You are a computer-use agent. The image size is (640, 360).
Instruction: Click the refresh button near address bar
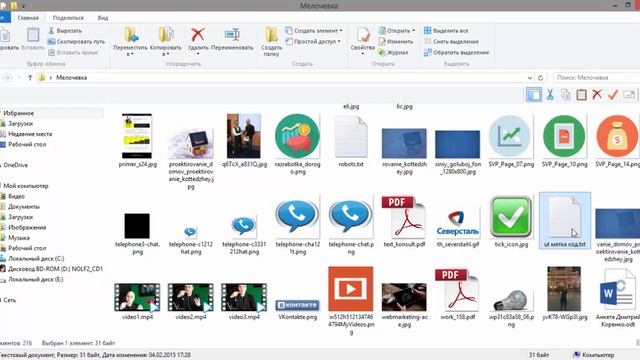pos(540,78)
